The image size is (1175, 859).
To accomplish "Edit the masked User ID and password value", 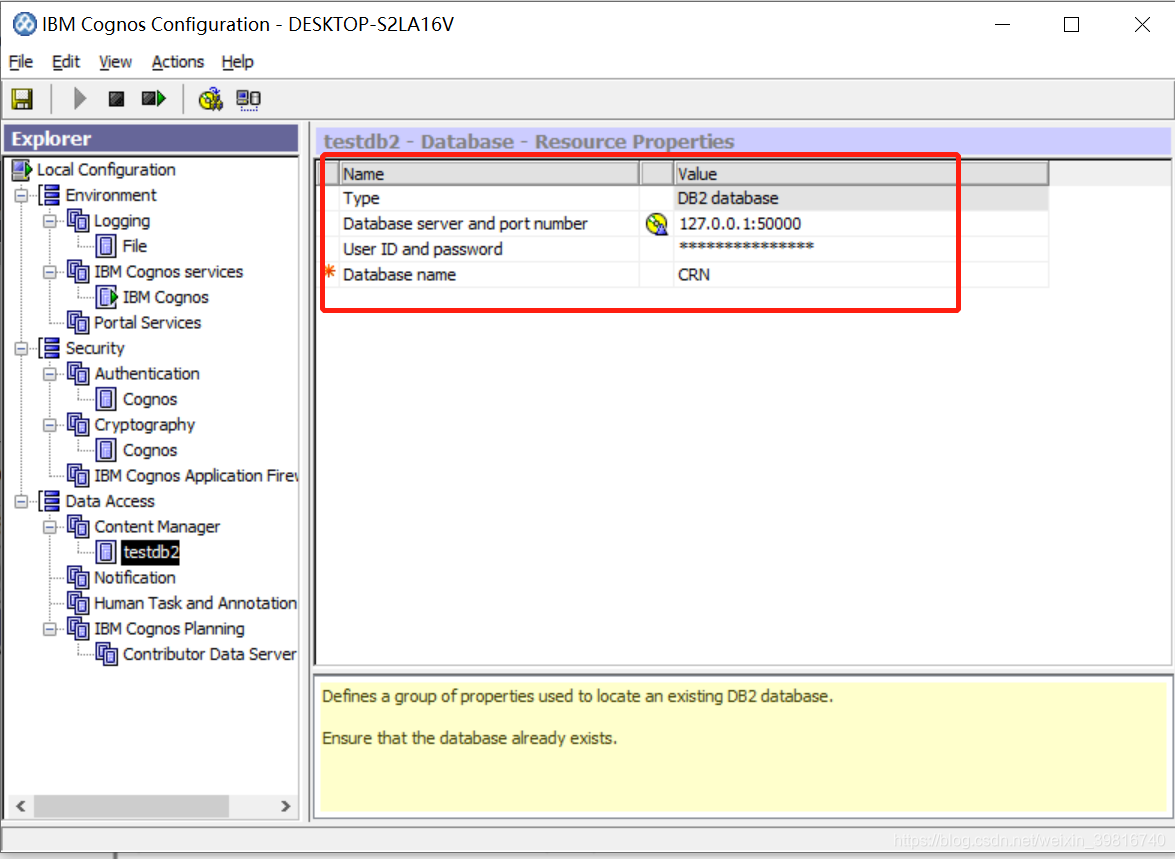I will click(x=861, y=249).
